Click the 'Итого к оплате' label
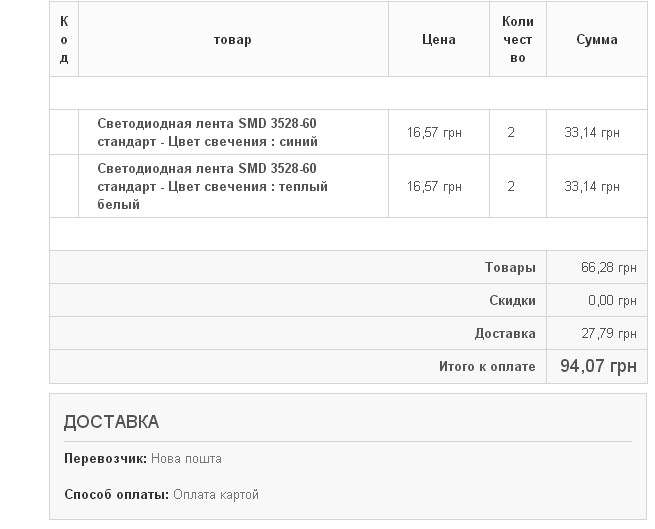 pyautogui.click(x=487, y=366)
